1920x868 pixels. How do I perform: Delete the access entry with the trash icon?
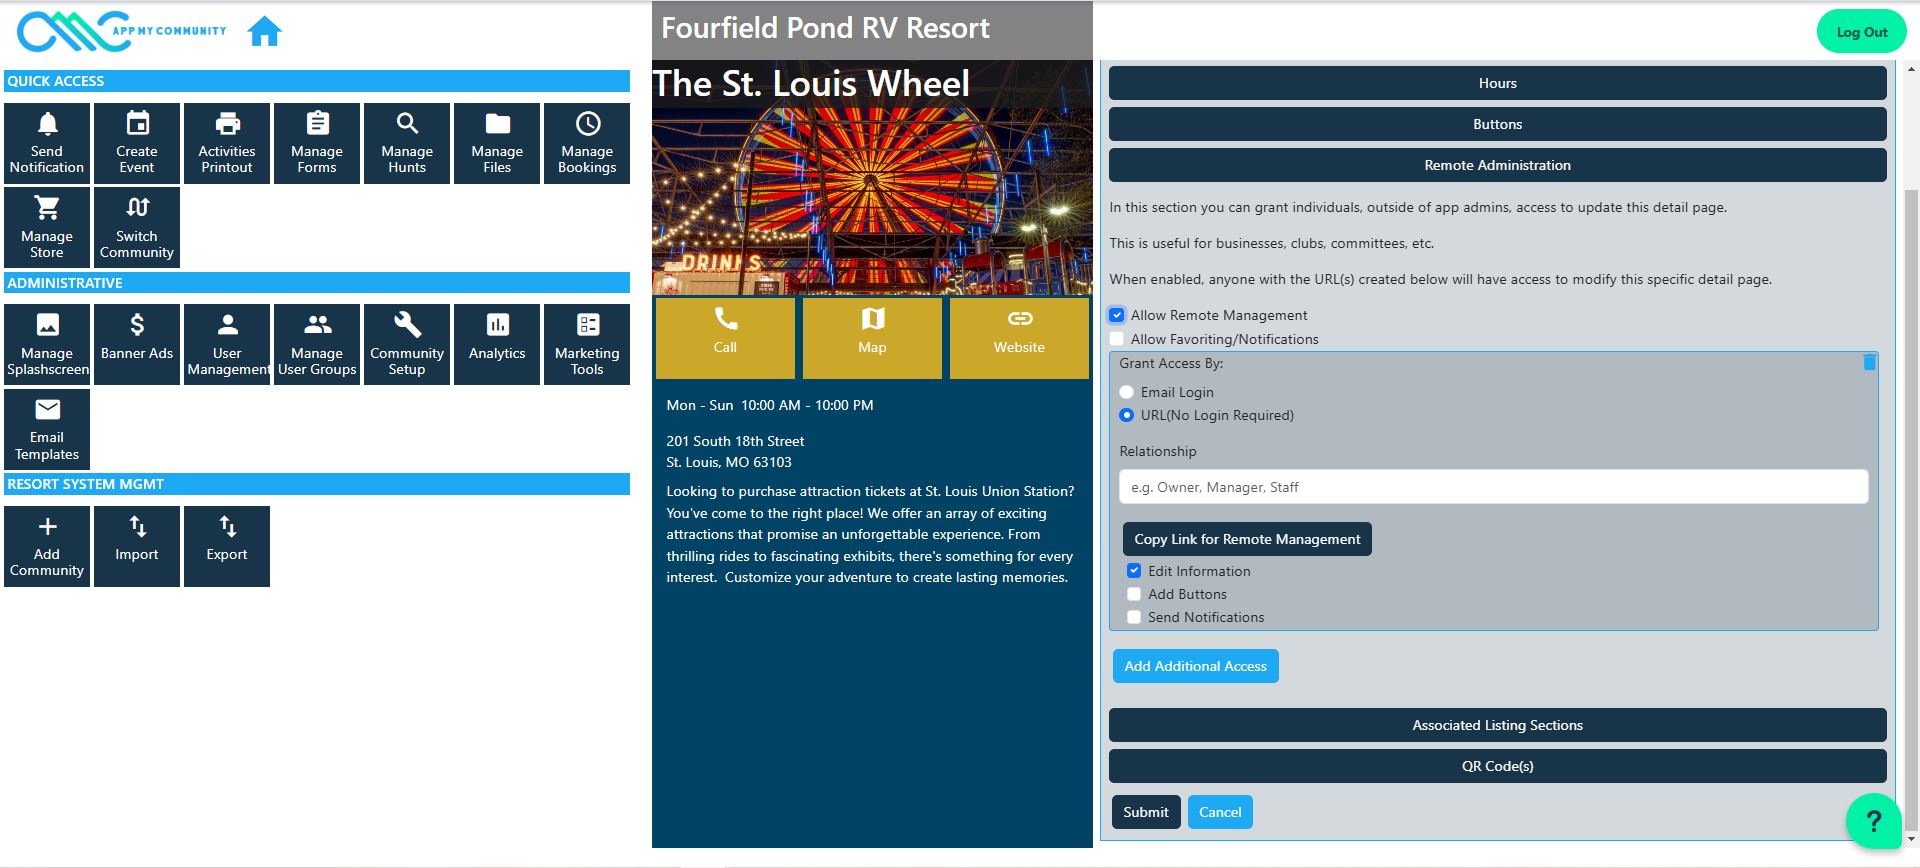click(x=1869, y=362)
